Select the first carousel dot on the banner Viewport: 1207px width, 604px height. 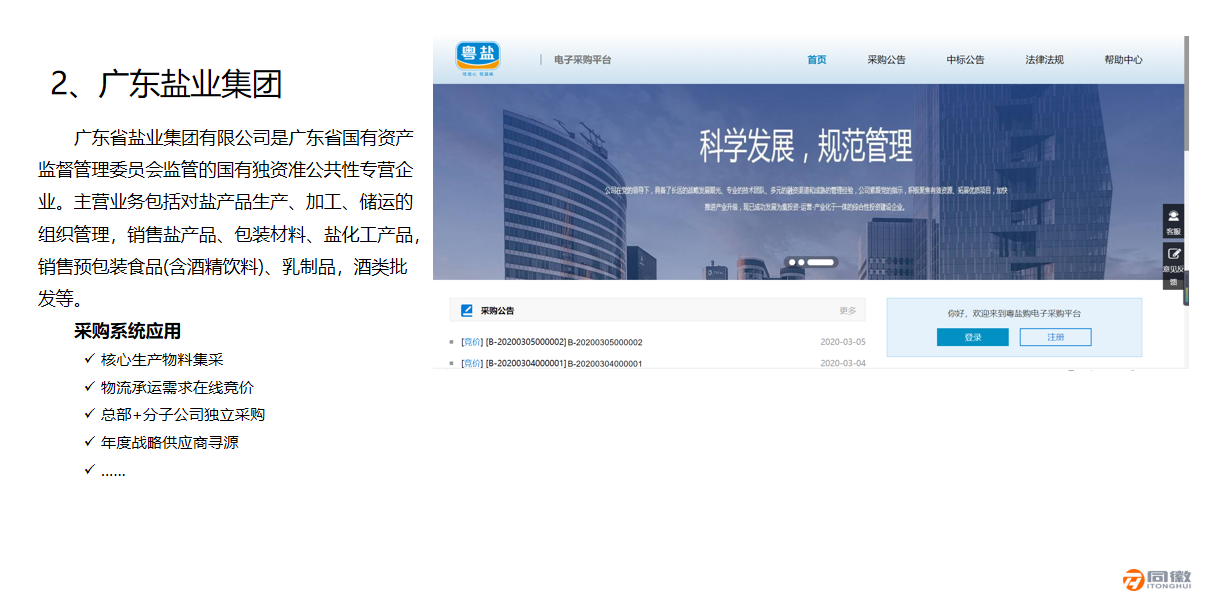click(791, 263)
